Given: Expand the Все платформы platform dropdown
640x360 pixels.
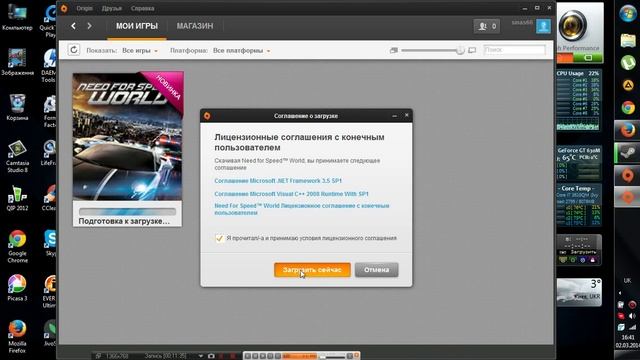Looking at the screenshot, I should click(242, 51).
